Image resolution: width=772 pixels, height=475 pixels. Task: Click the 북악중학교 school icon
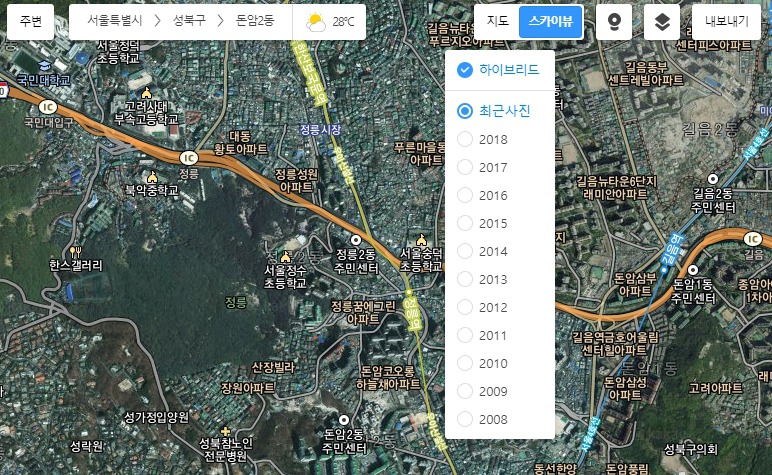152,176
